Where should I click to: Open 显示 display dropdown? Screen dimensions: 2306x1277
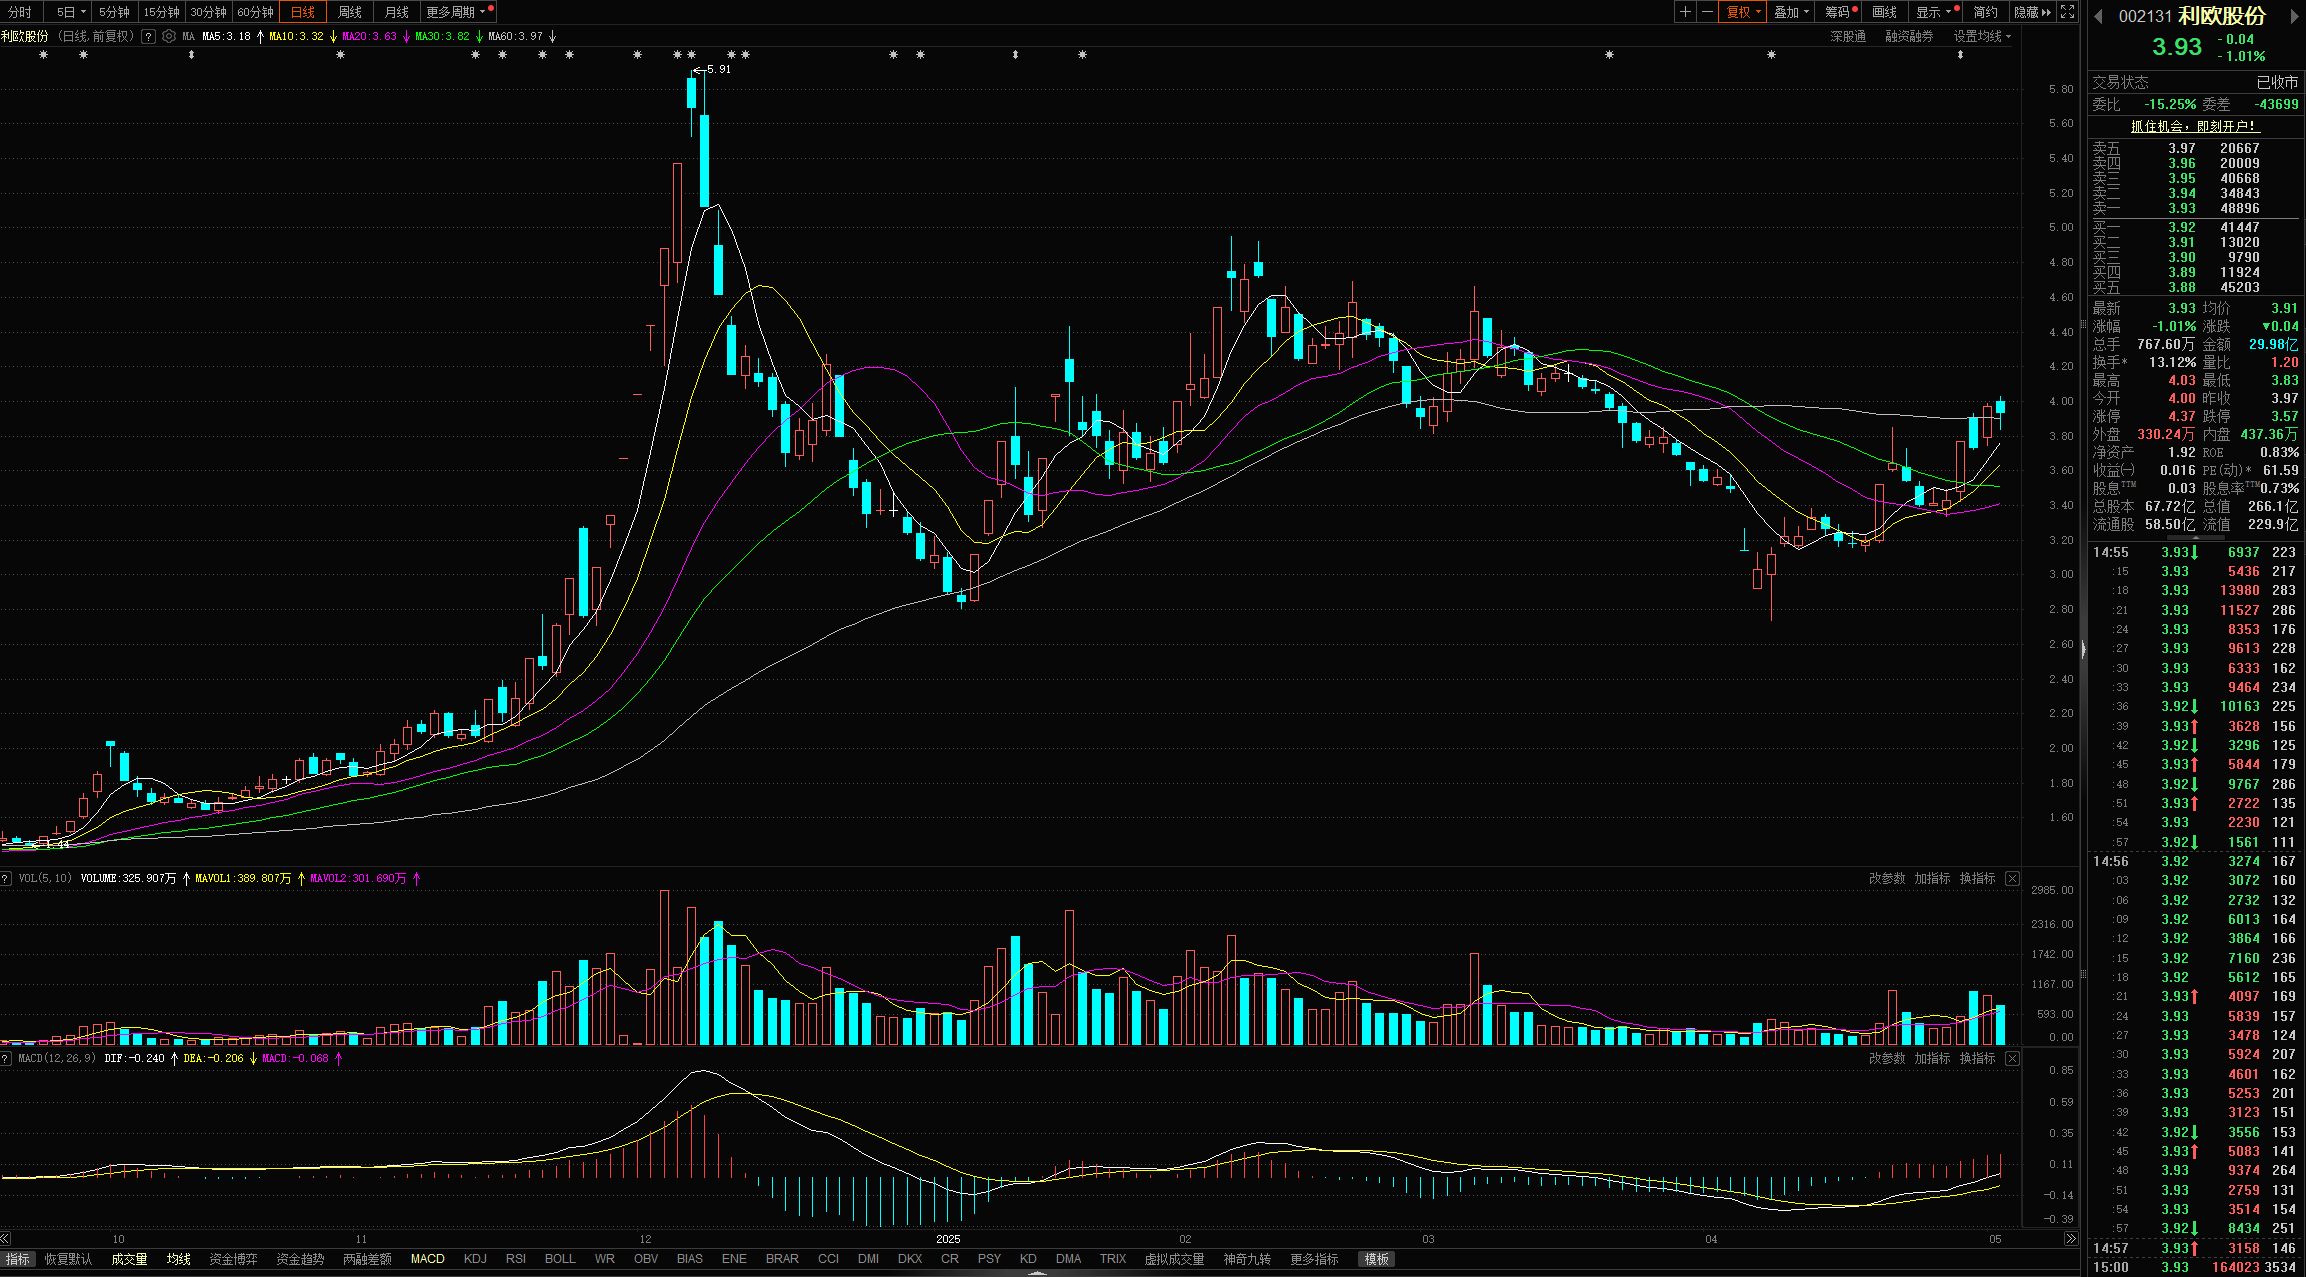click(x=1933, y=12)
